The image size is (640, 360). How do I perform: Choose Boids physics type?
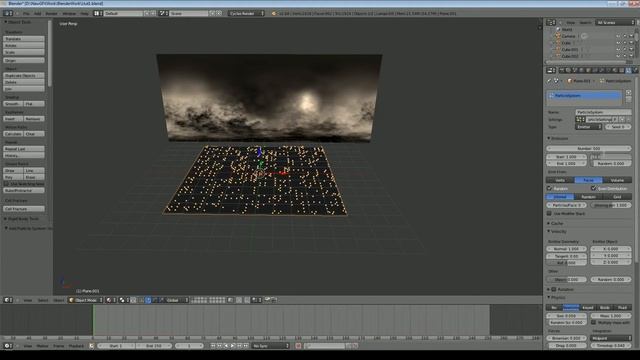click(605, 307)
